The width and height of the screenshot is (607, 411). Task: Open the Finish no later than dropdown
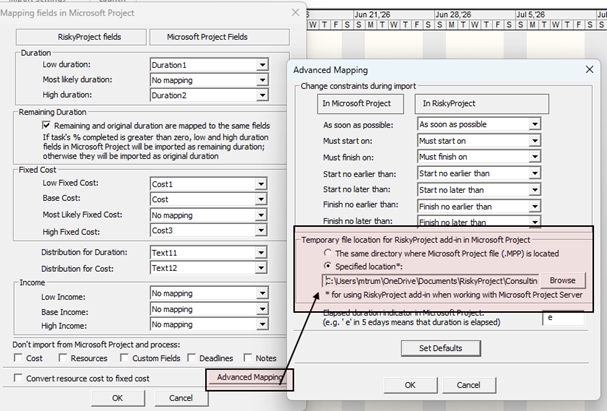(479, 222)
